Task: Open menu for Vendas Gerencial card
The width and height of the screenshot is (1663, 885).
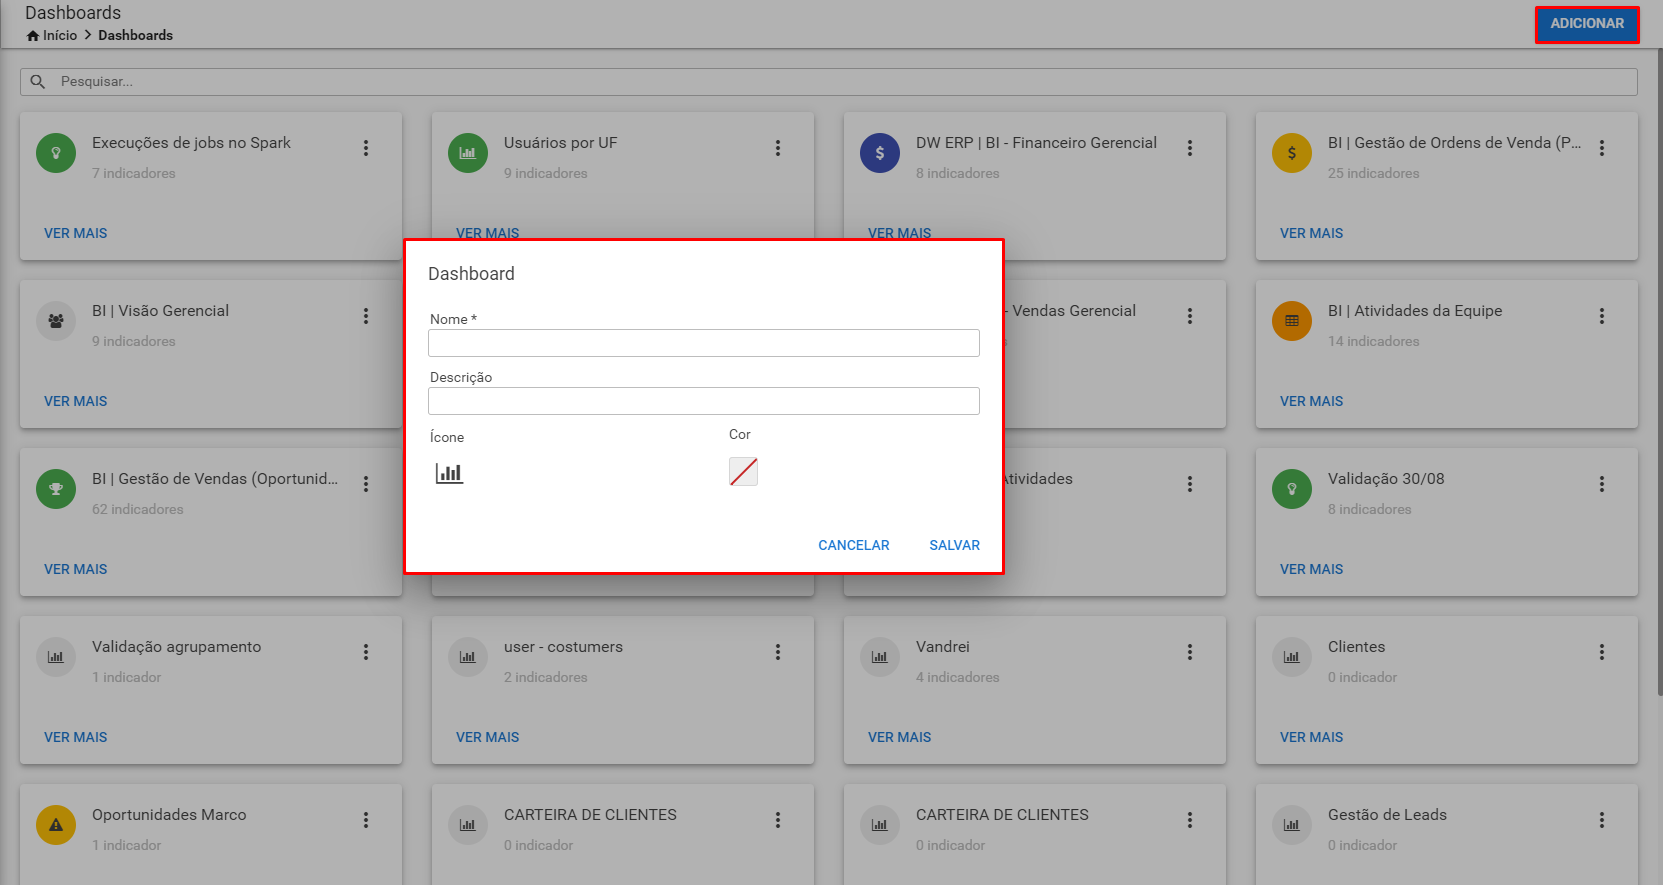Action: point(1190,316)
